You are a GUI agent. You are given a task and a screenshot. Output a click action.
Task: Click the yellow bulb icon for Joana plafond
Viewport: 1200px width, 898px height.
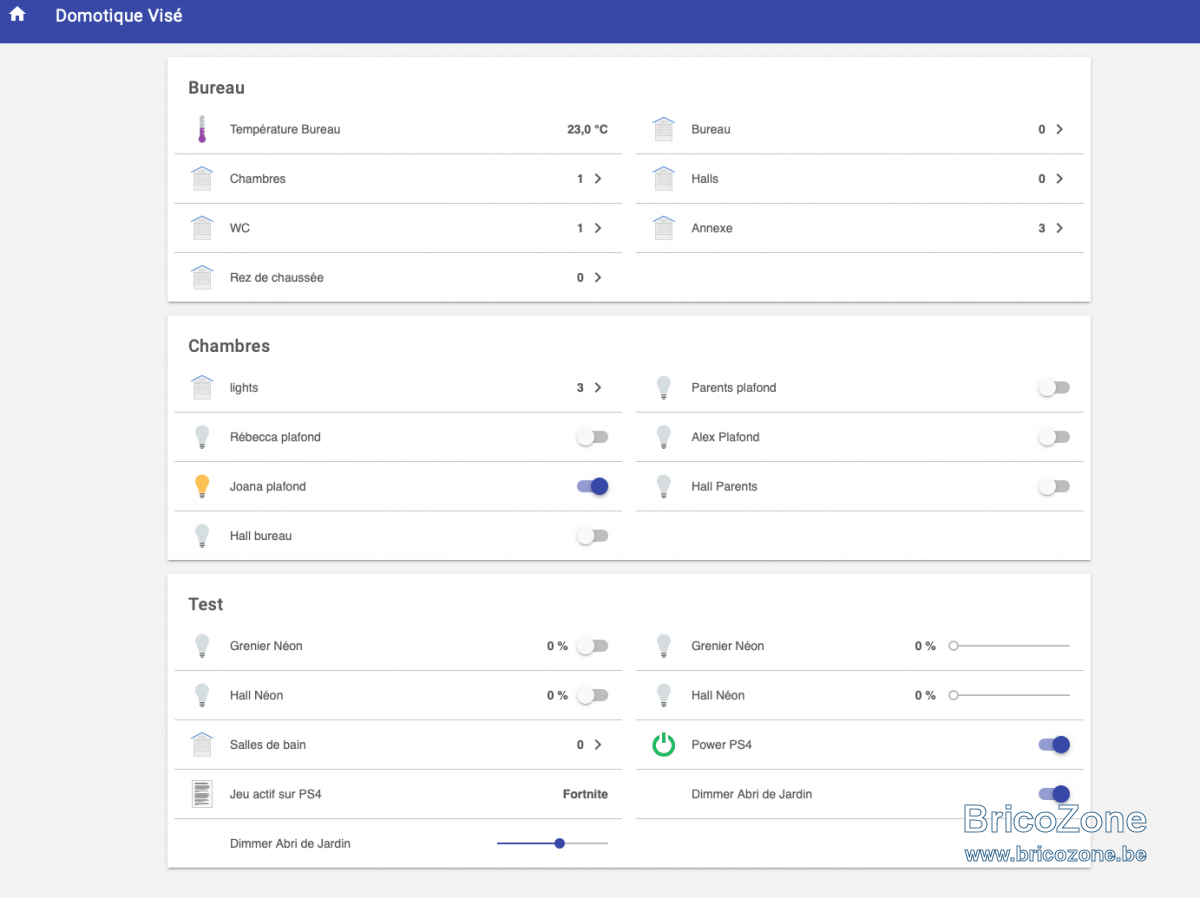point(202,486)
